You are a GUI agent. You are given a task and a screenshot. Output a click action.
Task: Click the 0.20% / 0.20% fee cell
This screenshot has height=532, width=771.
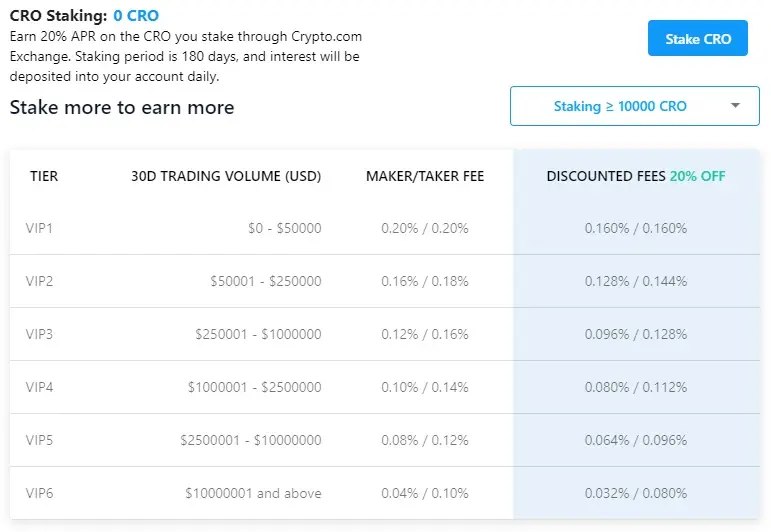coord(425,228)
